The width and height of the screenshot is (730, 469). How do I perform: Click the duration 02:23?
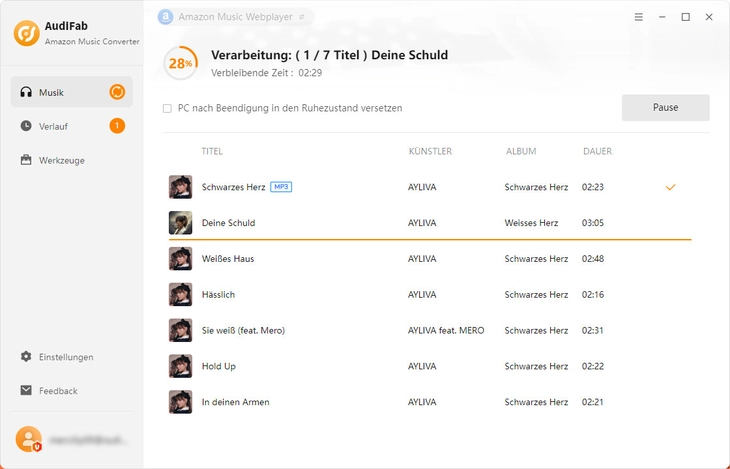[593, 187]
